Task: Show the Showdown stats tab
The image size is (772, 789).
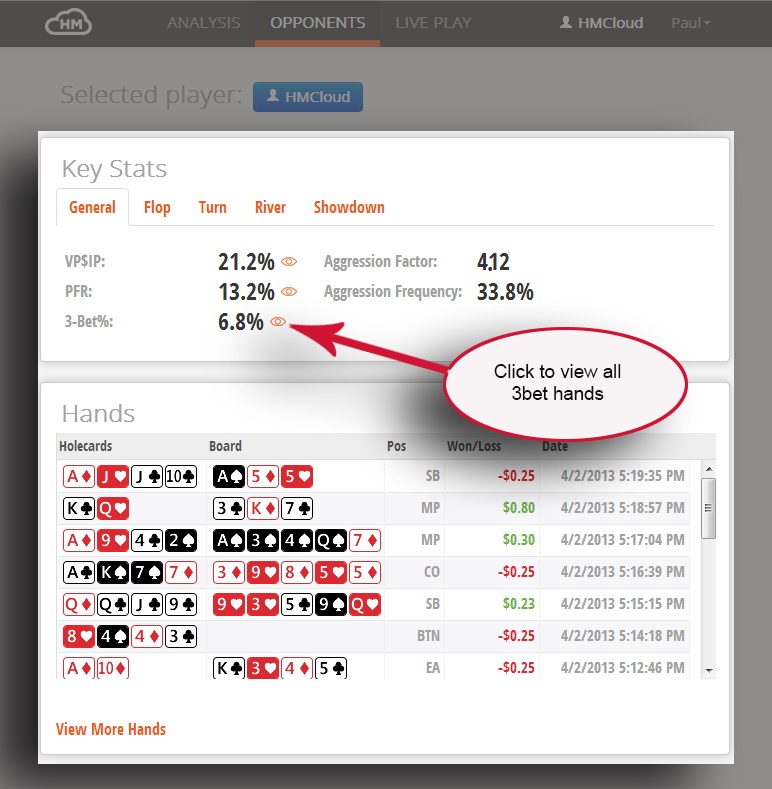Action: click(349, 207)
